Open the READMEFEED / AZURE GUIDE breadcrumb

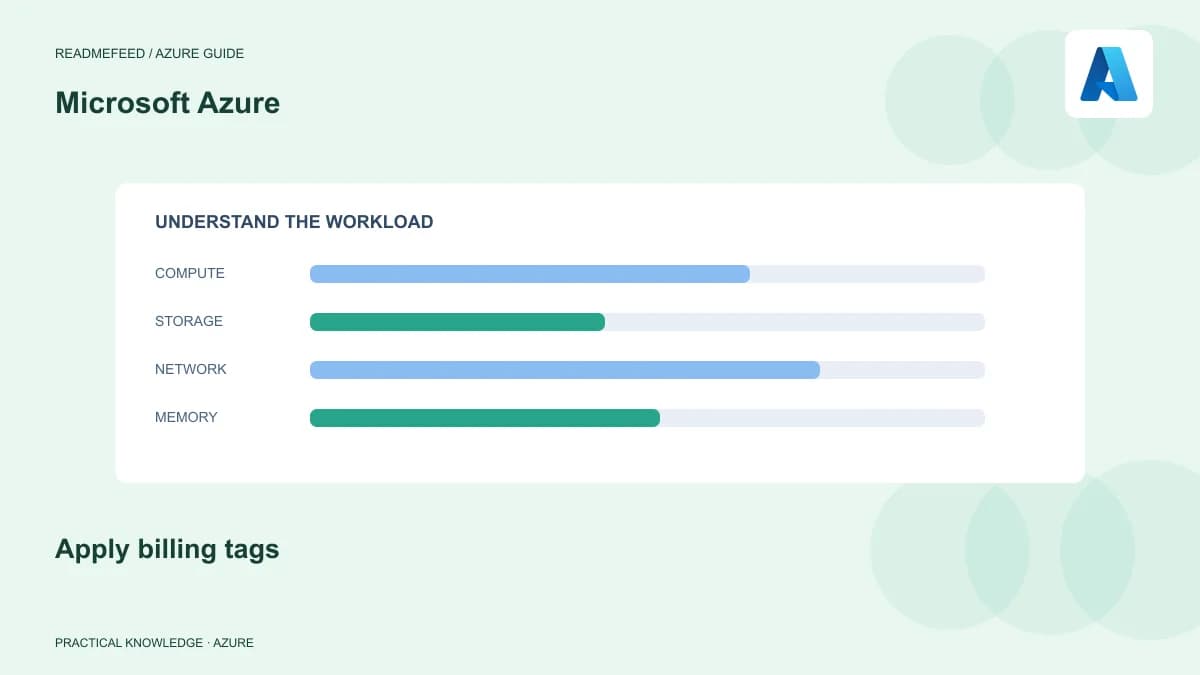coord(149,53)
